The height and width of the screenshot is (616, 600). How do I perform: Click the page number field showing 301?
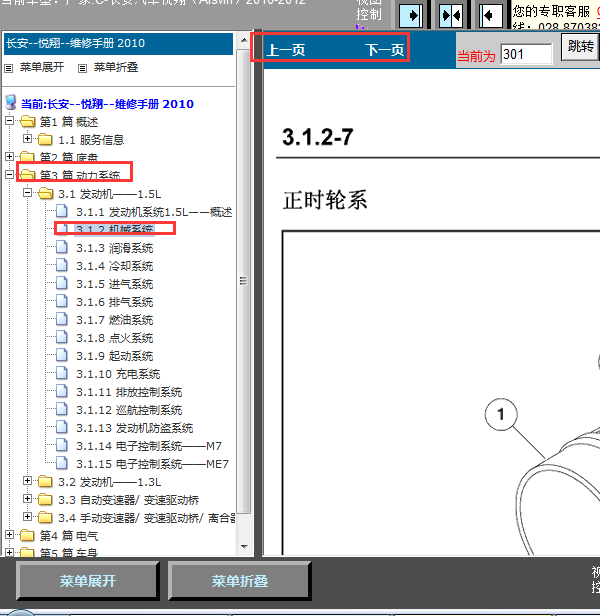(526, 54)
